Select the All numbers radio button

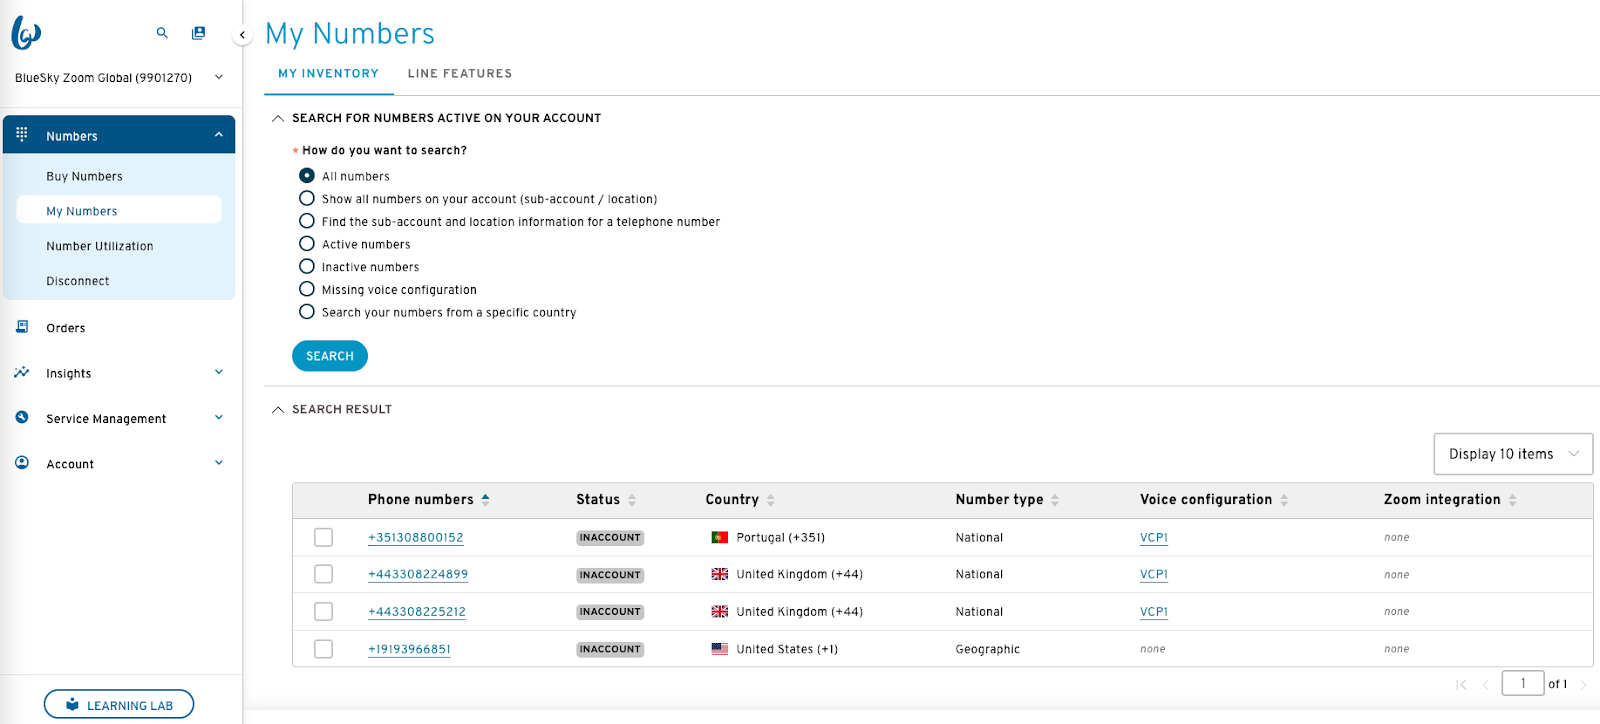pyautogui.click(x=307, y=175)
